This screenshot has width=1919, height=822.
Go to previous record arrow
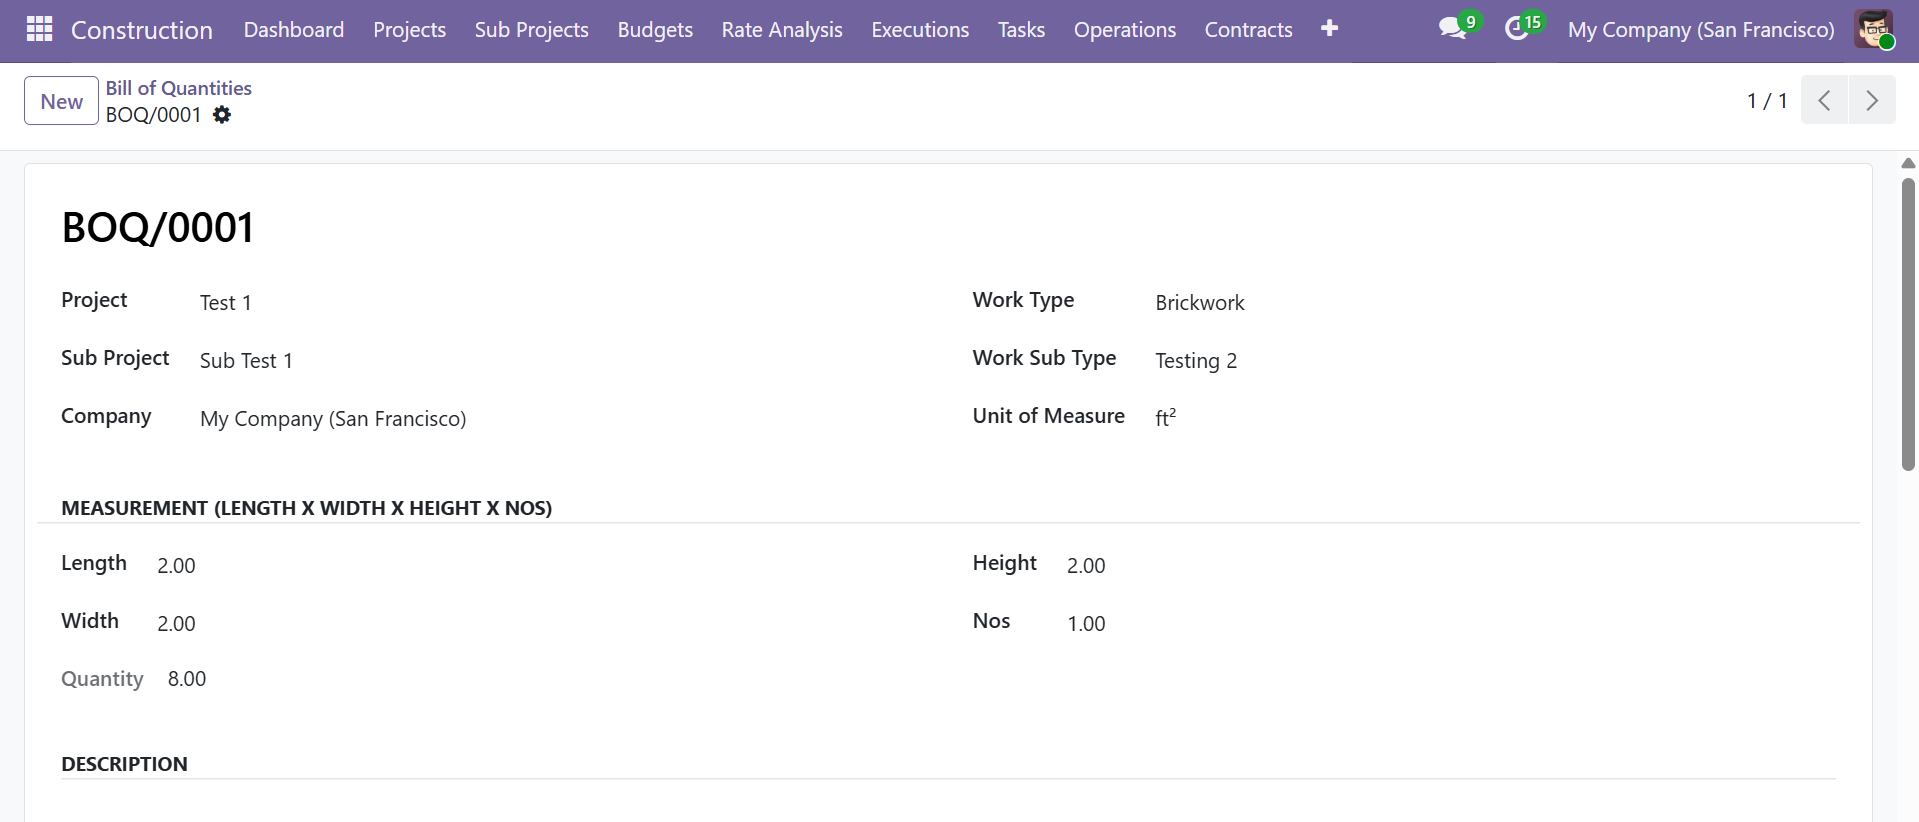[1824, 100]
